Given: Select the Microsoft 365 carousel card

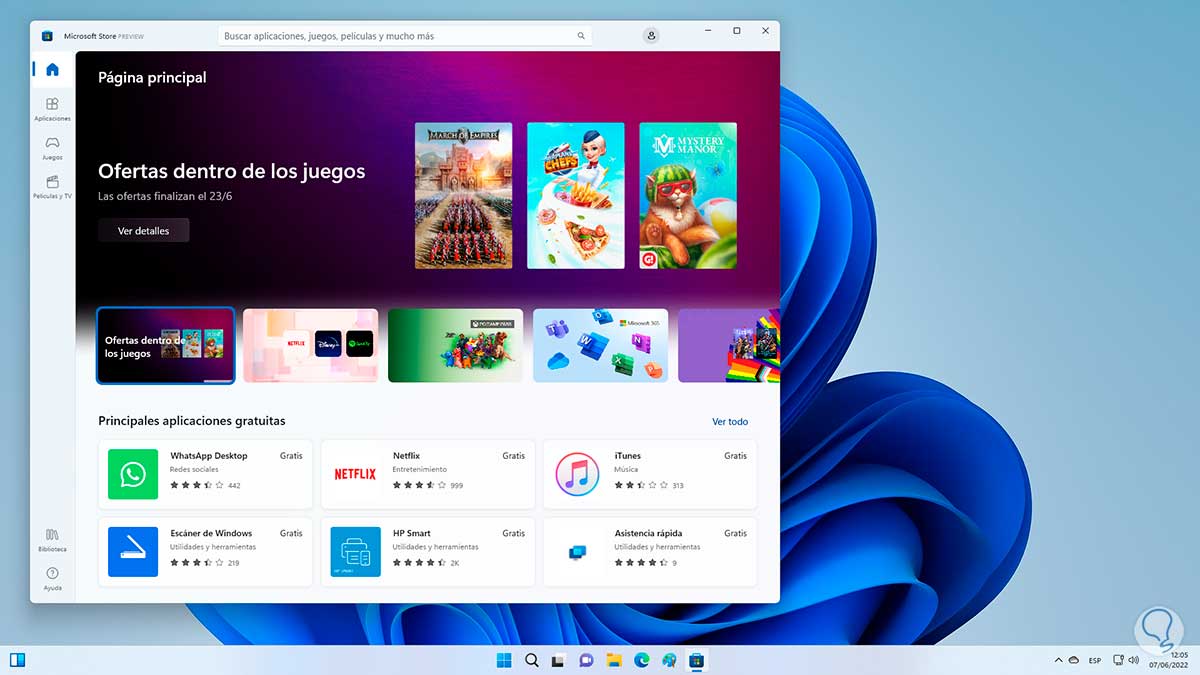Looking at the screenshot, I should [x=600, y=345].
